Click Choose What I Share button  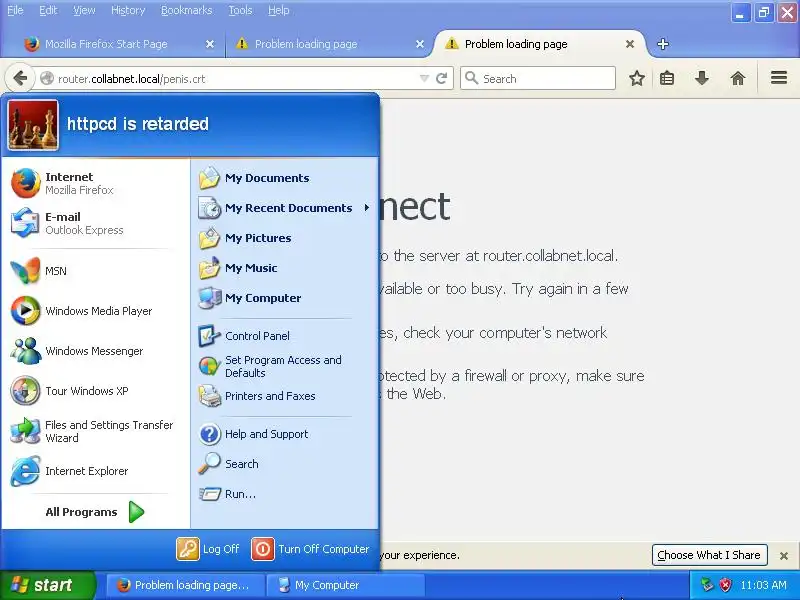tap(709, 555)
